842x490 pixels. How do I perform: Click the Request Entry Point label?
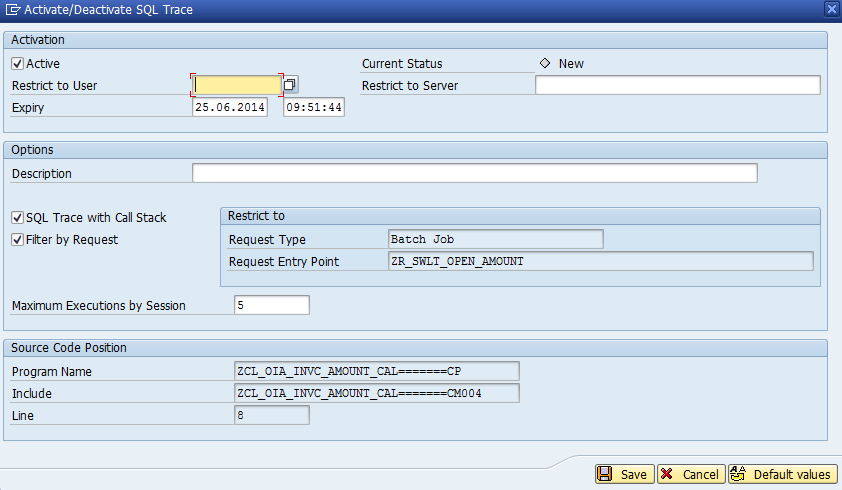(284, 262)
